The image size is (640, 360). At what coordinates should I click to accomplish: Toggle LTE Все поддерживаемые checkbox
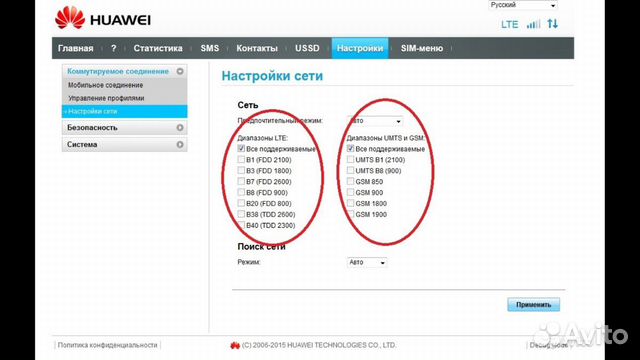[241, 149]
